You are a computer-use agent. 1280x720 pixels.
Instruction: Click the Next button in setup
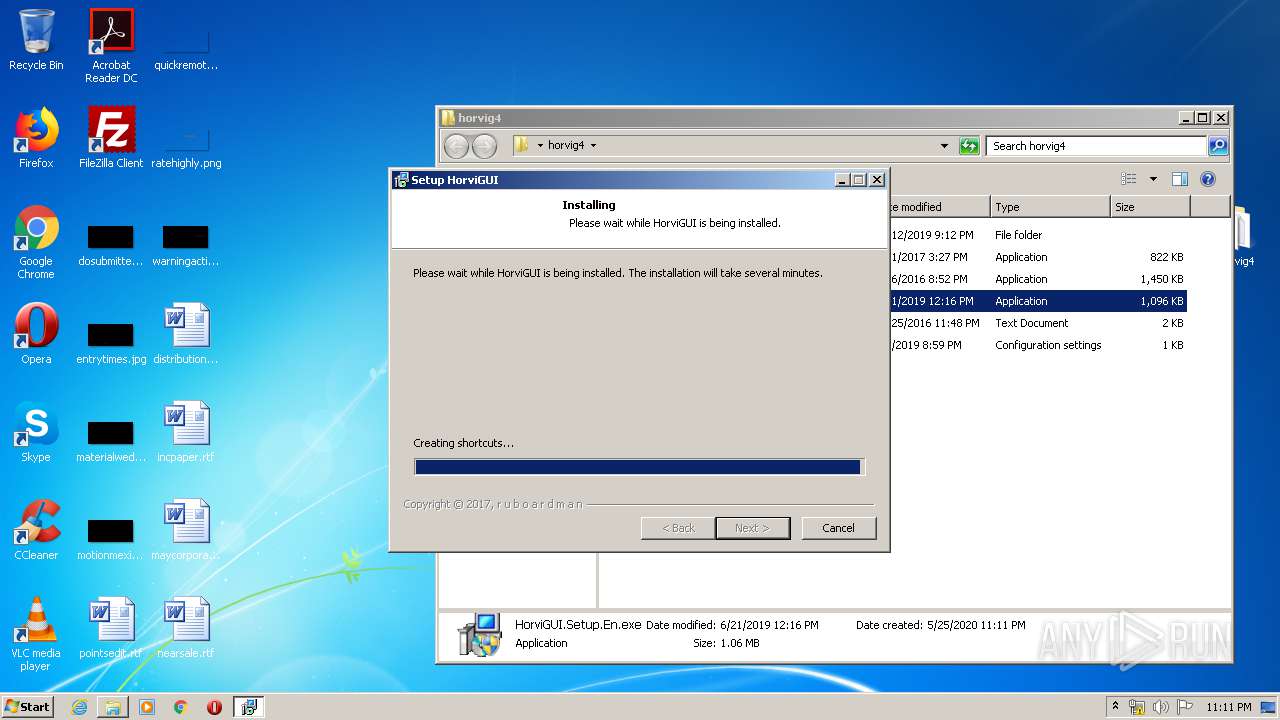click(x=752, y=528)
